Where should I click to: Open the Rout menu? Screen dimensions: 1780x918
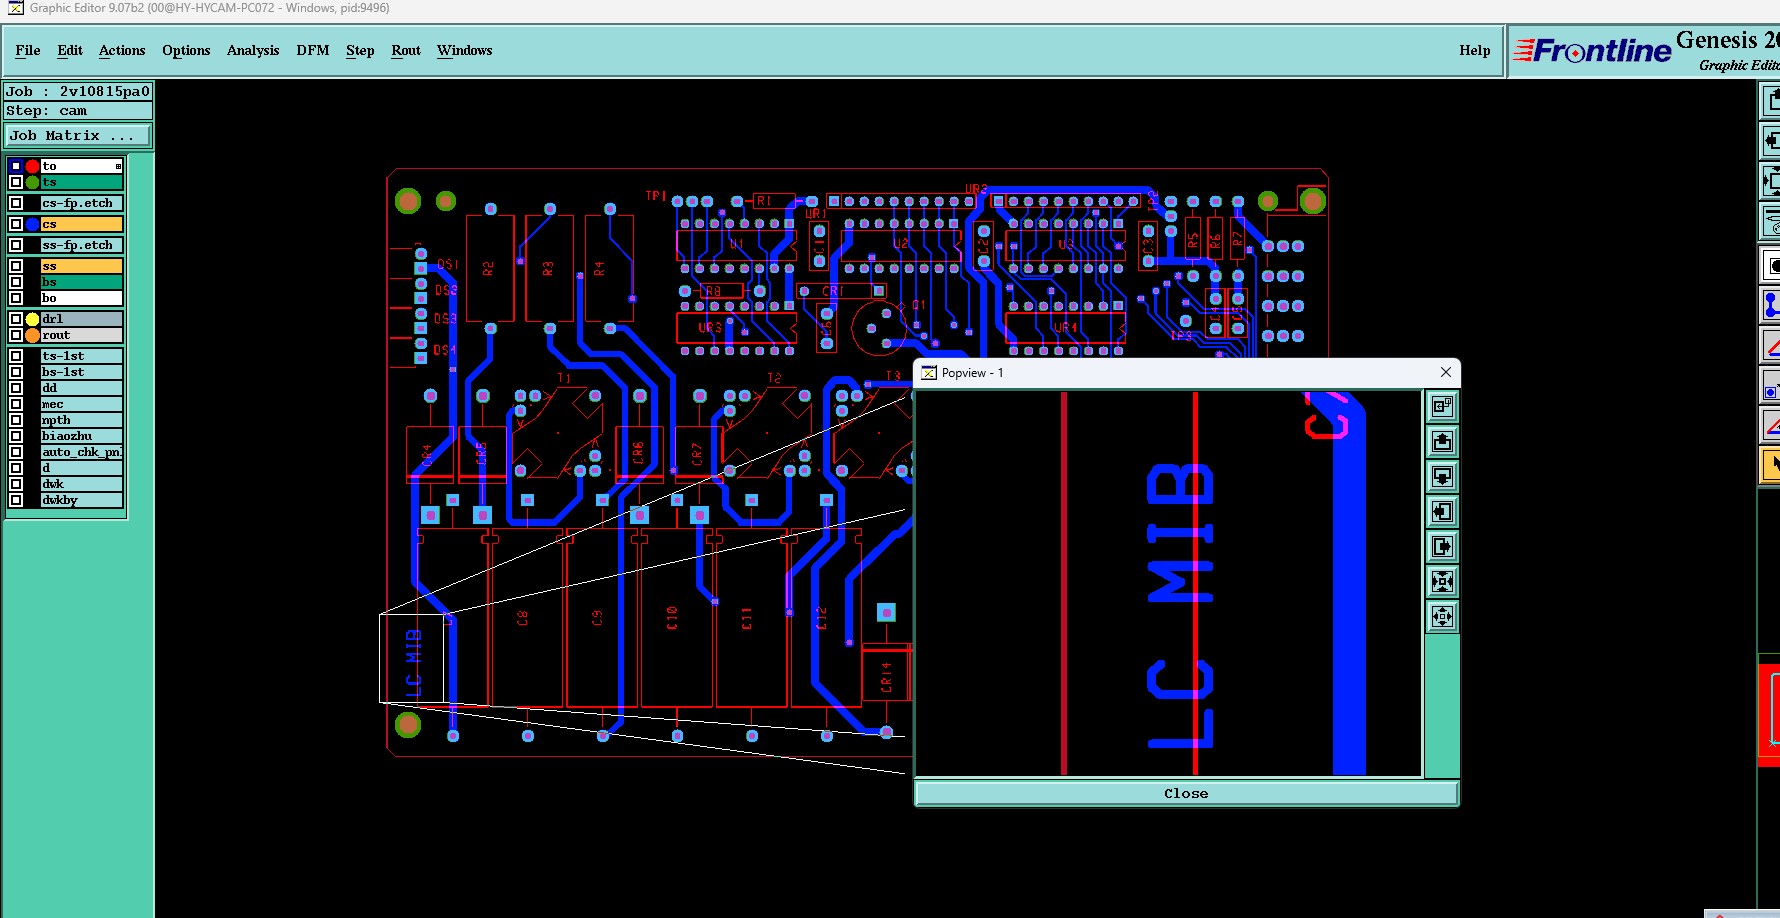[x=406, y=50]
